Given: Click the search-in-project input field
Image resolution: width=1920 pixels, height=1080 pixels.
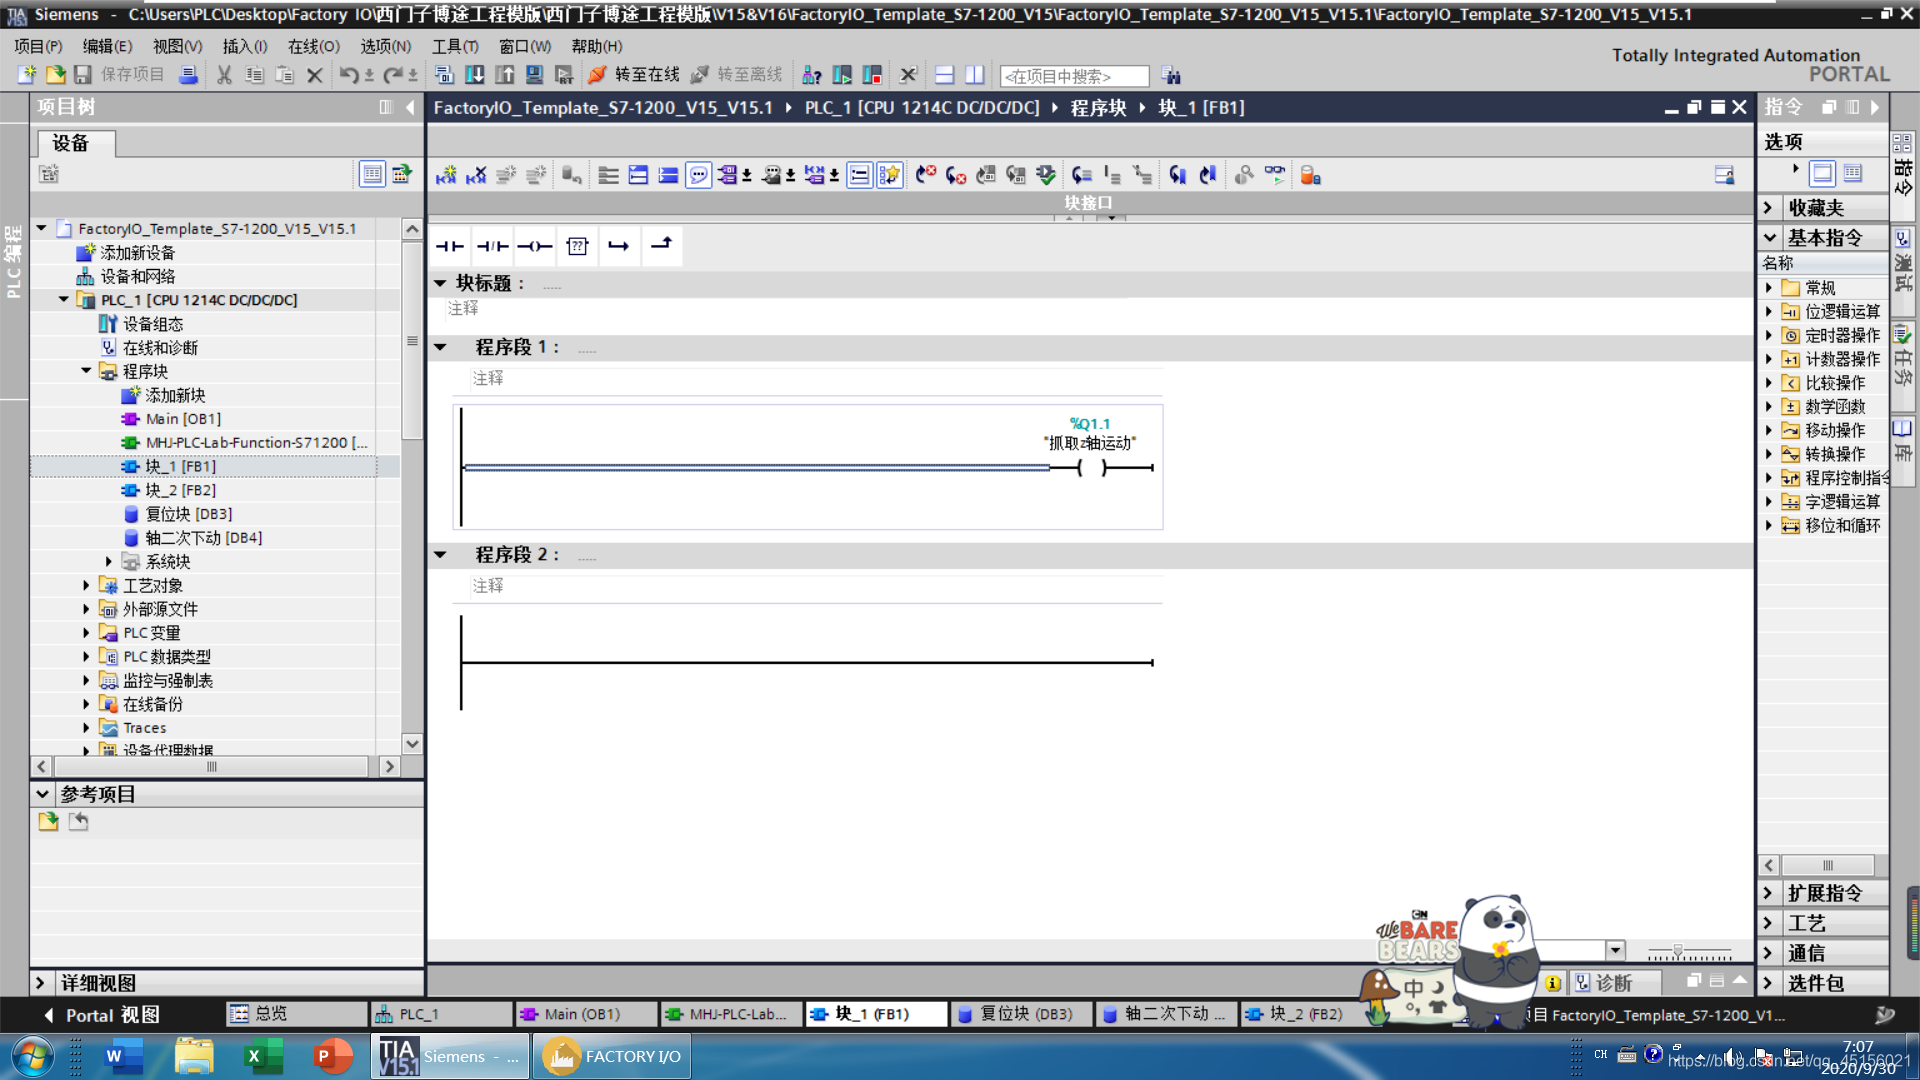Looking at the screenshot, I should tap(1074, 76).
